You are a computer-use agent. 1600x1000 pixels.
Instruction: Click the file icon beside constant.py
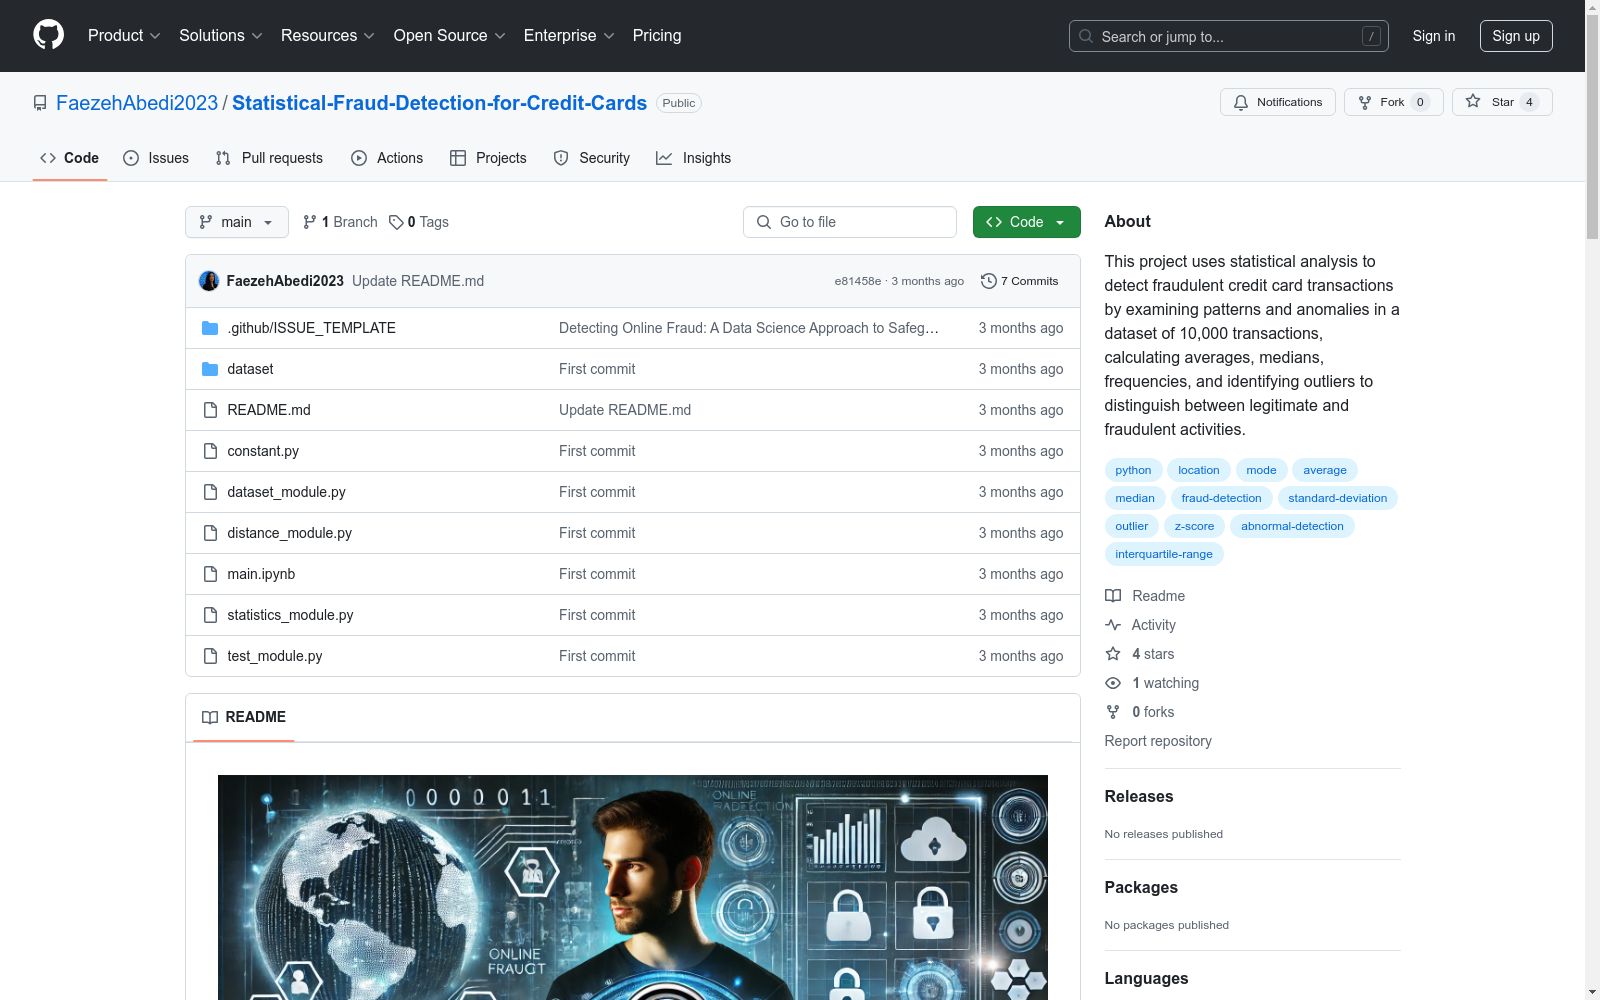pos(210,451)
